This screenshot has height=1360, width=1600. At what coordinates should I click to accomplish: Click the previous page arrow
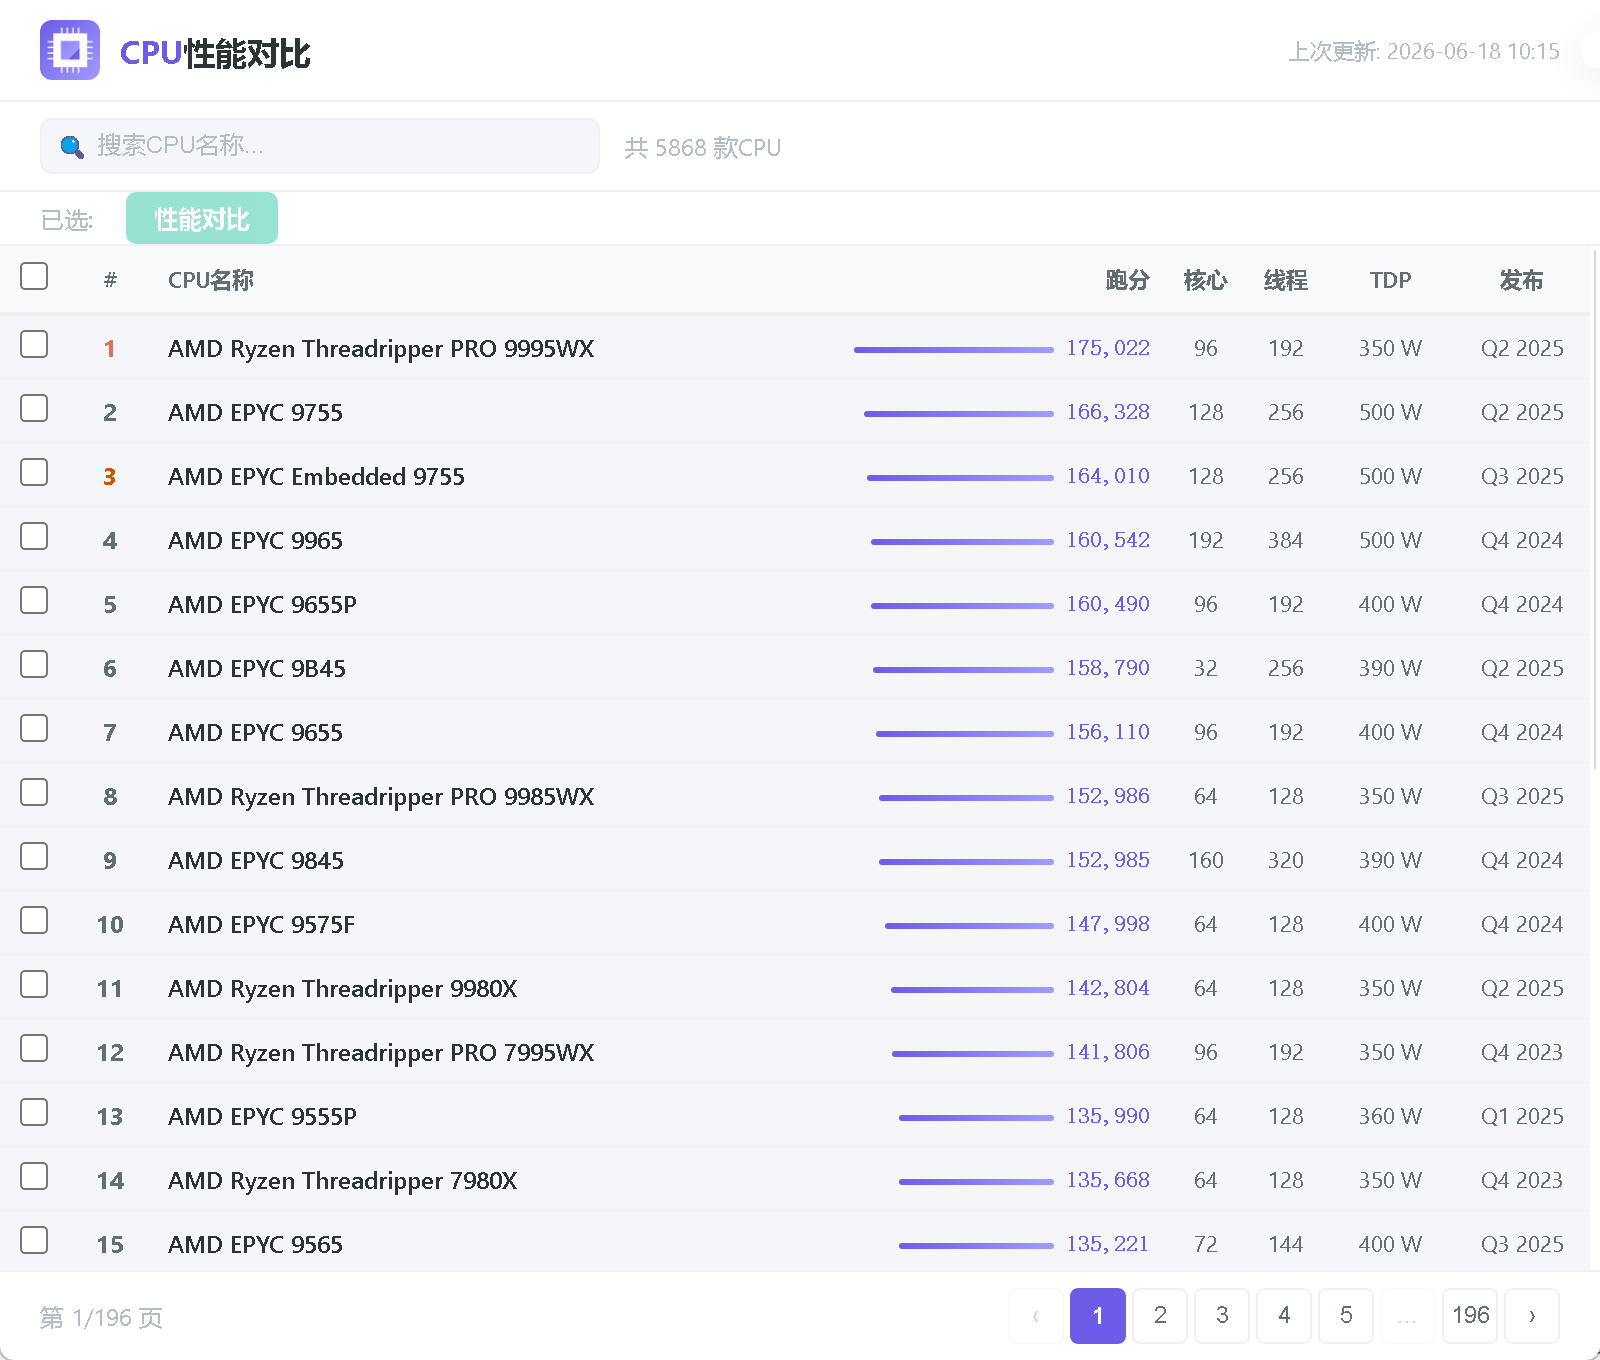point(1036,1316)
